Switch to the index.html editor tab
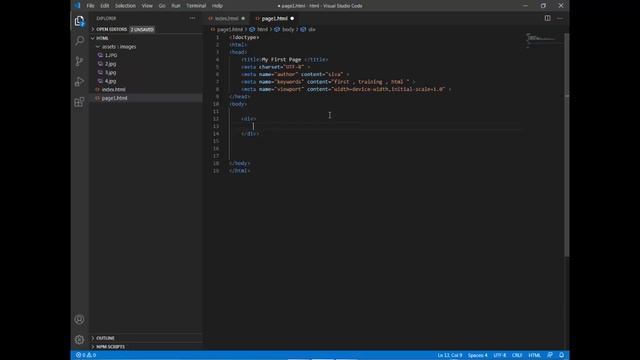 226,18
